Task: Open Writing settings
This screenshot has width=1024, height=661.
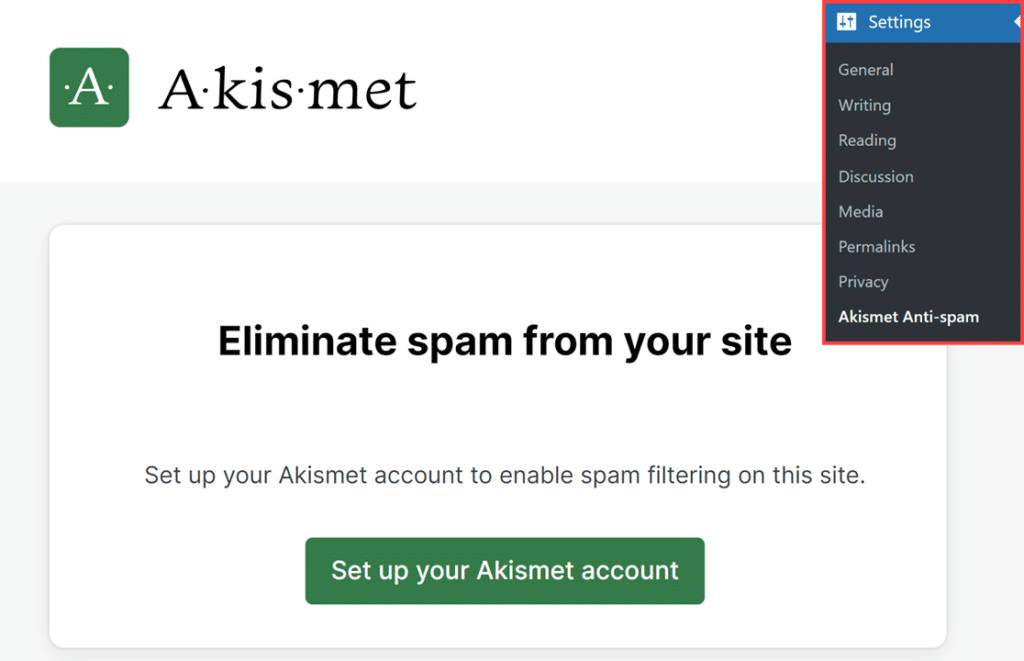Action: point(863,105)
